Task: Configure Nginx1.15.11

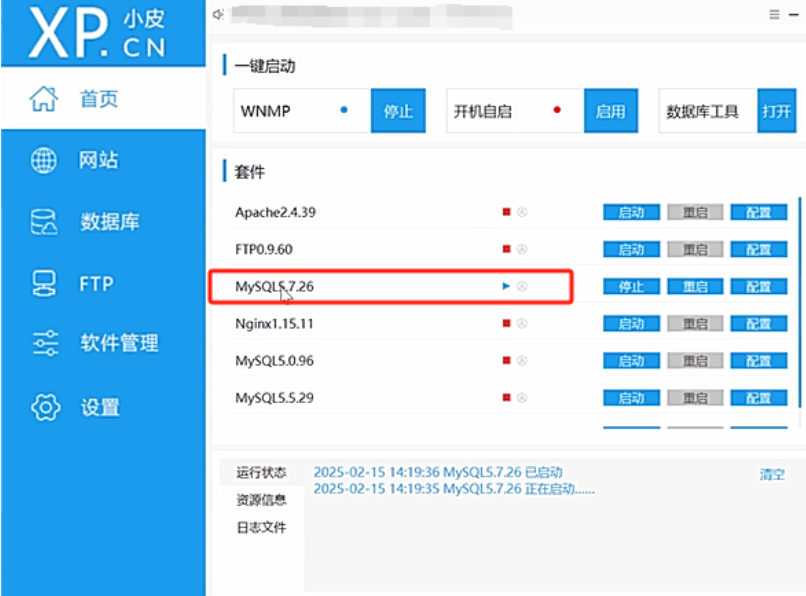Action: tap(759, 323)
